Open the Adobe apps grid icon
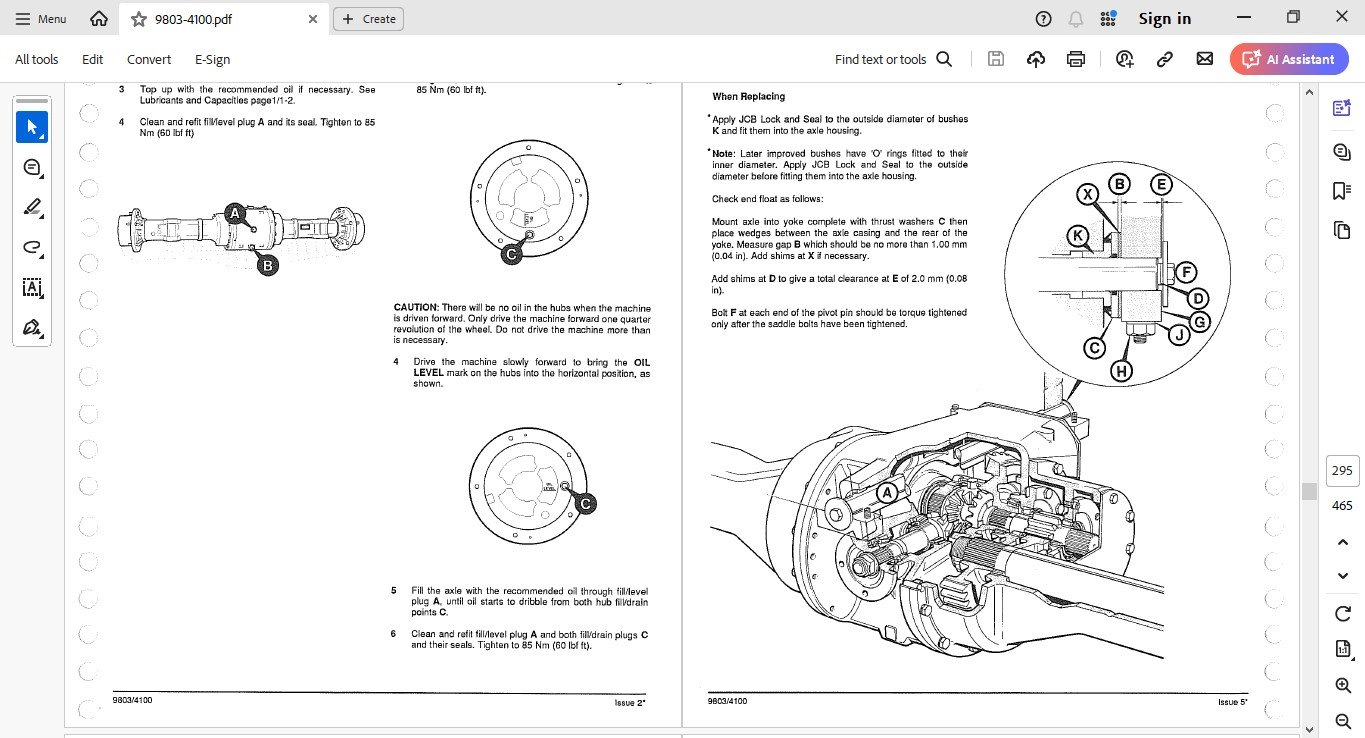The height and width of the screenshot is (738, 1365). (1108, 19)
